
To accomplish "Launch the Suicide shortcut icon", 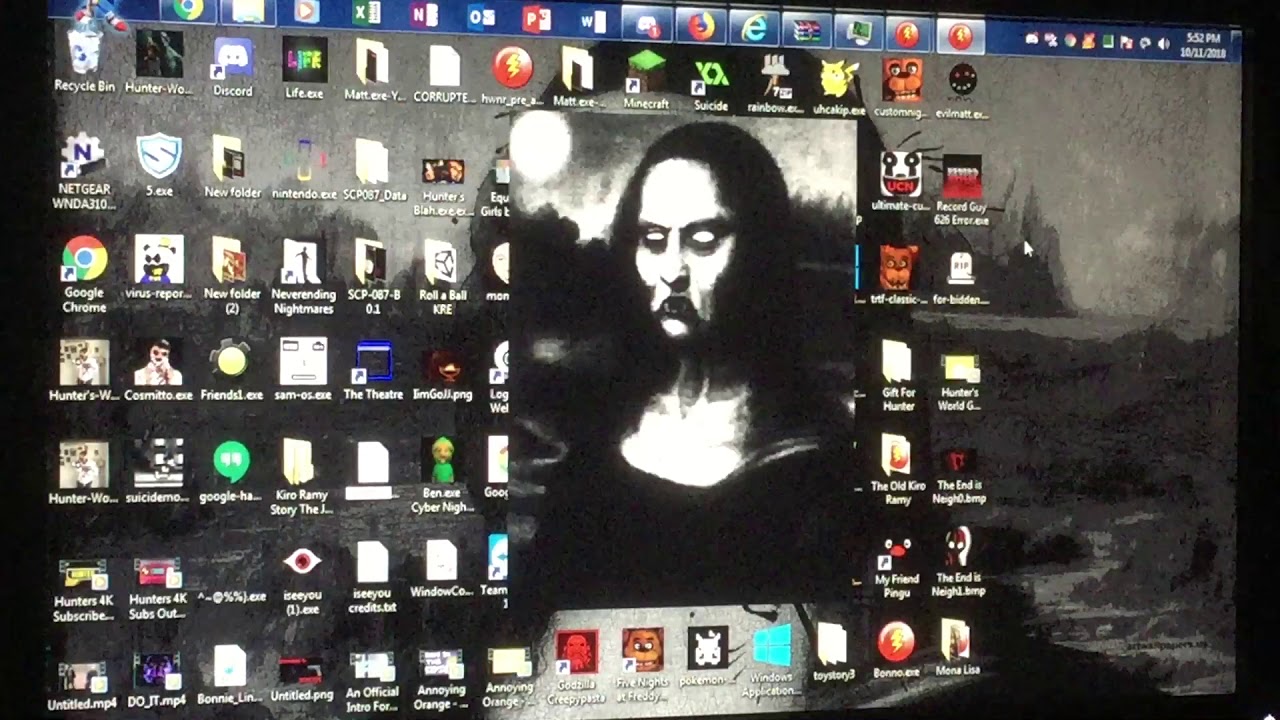I will pos(711,81).
